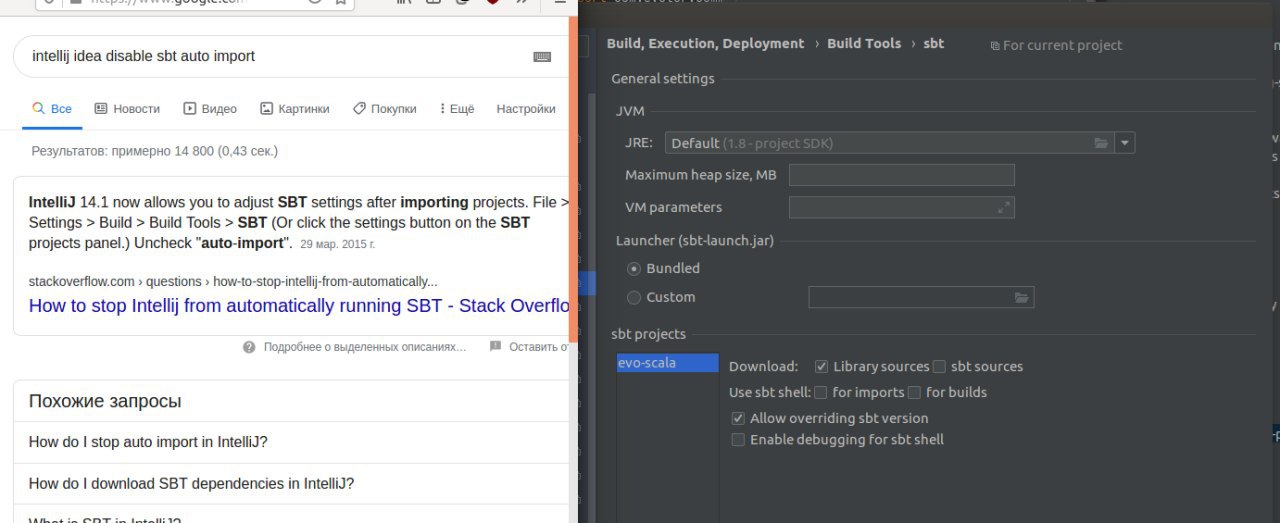Click 'Подробнее о выделенных описаниях' link
Screen dimensions: 1280x523
pyautogui.click(x=365, y=347)
